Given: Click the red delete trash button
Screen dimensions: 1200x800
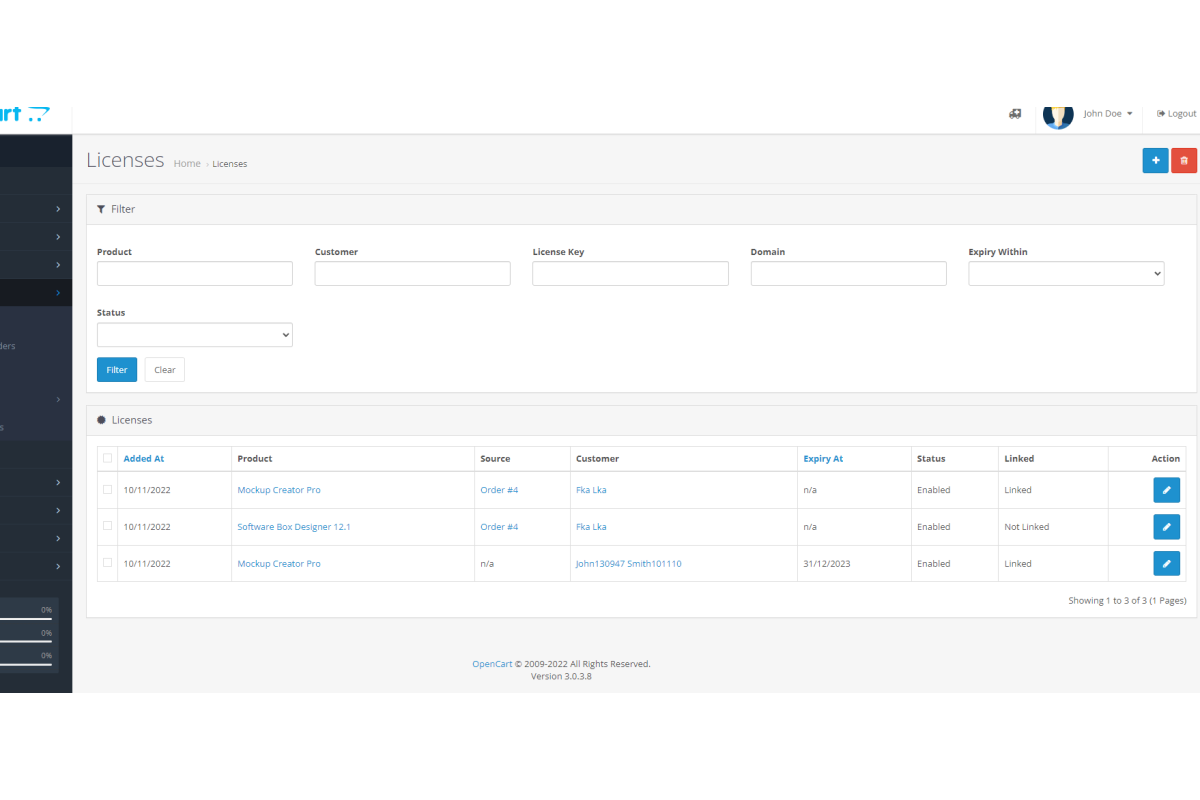Looking at the screenshot, I should tap(1184, 160).
